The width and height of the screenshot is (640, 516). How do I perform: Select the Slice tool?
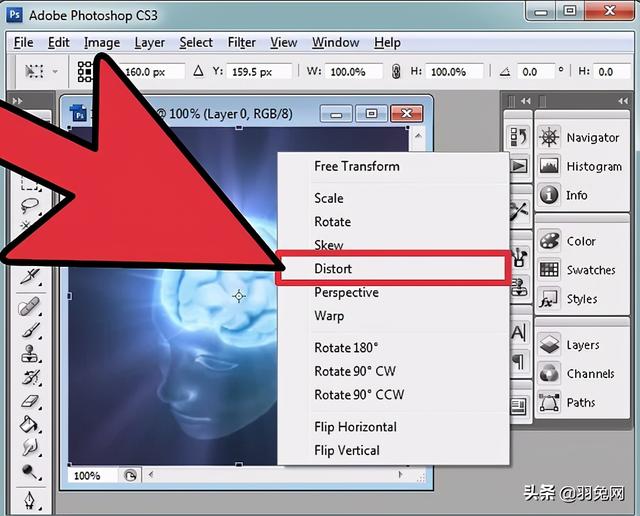[x=31, y=277]
